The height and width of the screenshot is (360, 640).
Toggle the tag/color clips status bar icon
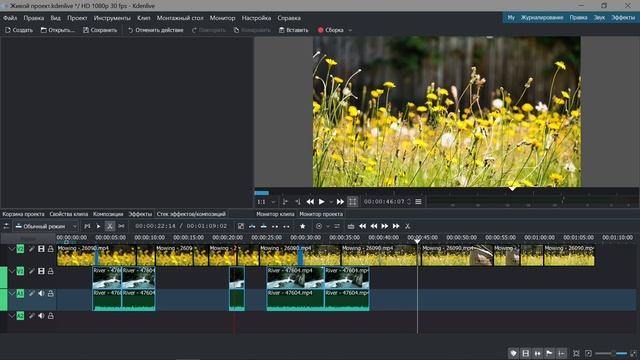pos(513,353)
